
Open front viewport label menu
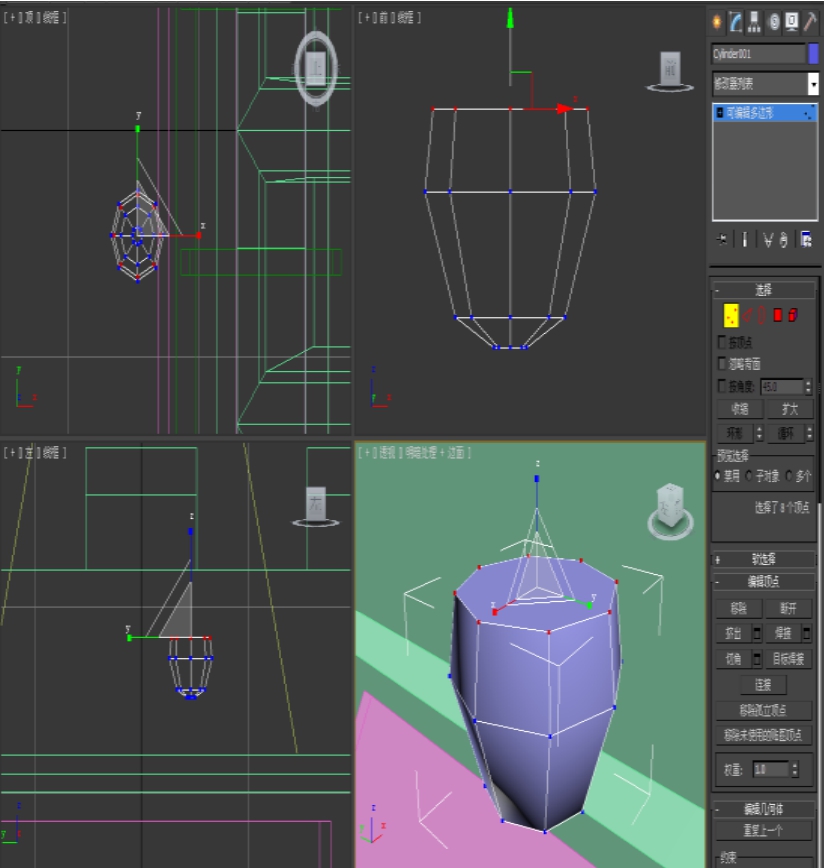[390, 18]
